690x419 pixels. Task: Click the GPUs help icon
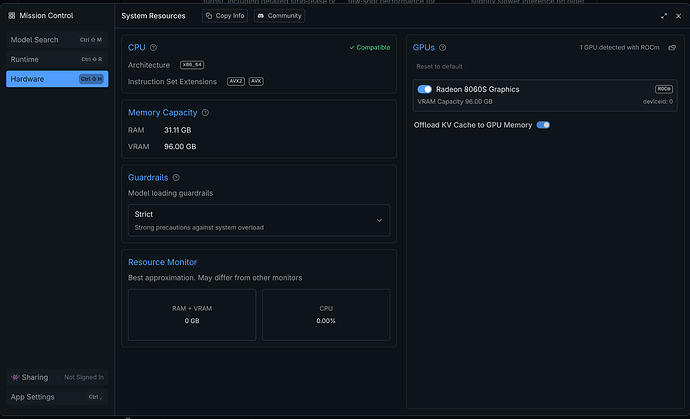click(443, 48)
